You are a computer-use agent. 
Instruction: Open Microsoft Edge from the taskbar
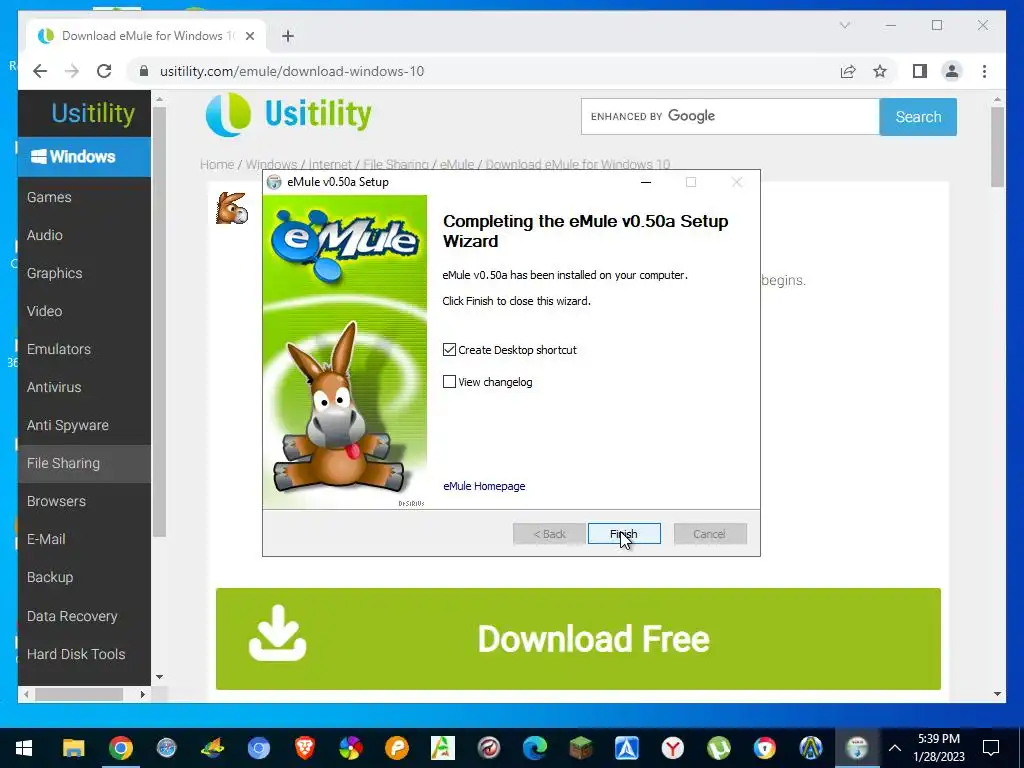(534, 748)
